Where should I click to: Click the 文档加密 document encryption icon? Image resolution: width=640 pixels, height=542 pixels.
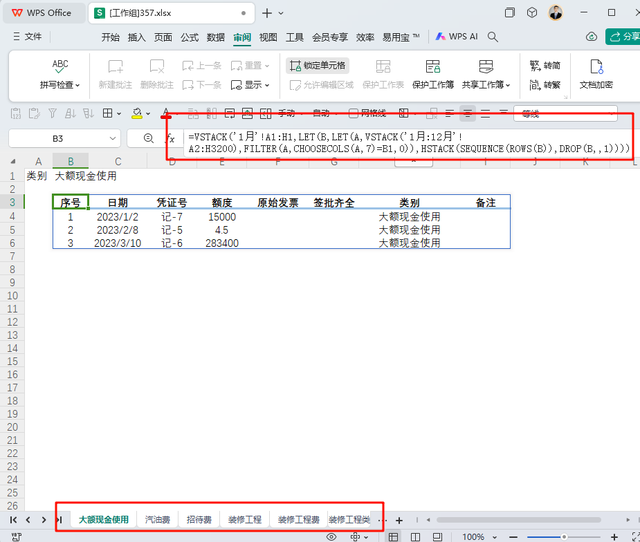tap(596, 66)
